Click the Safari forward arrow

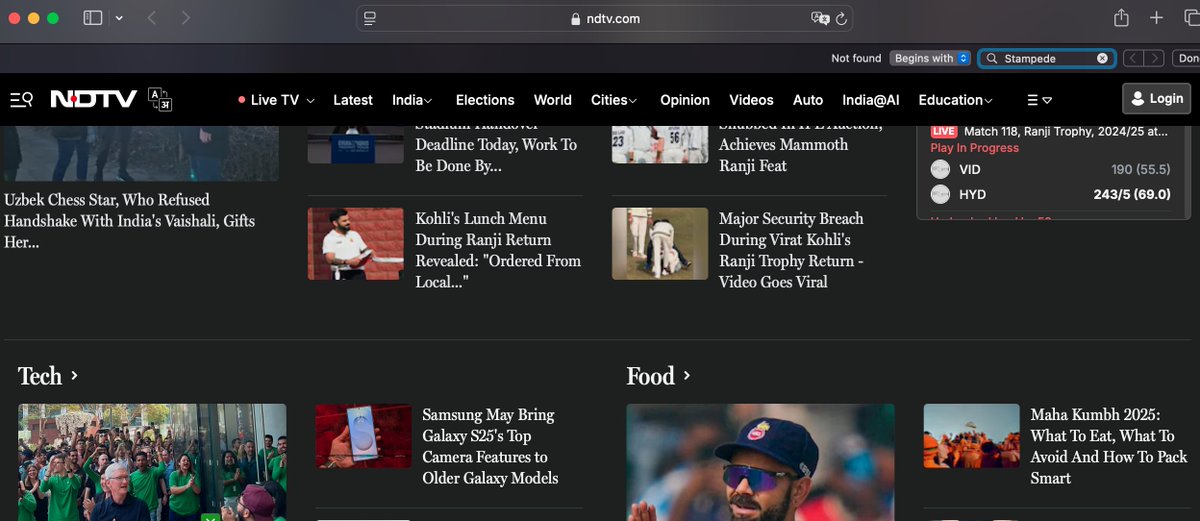[186, 18]
